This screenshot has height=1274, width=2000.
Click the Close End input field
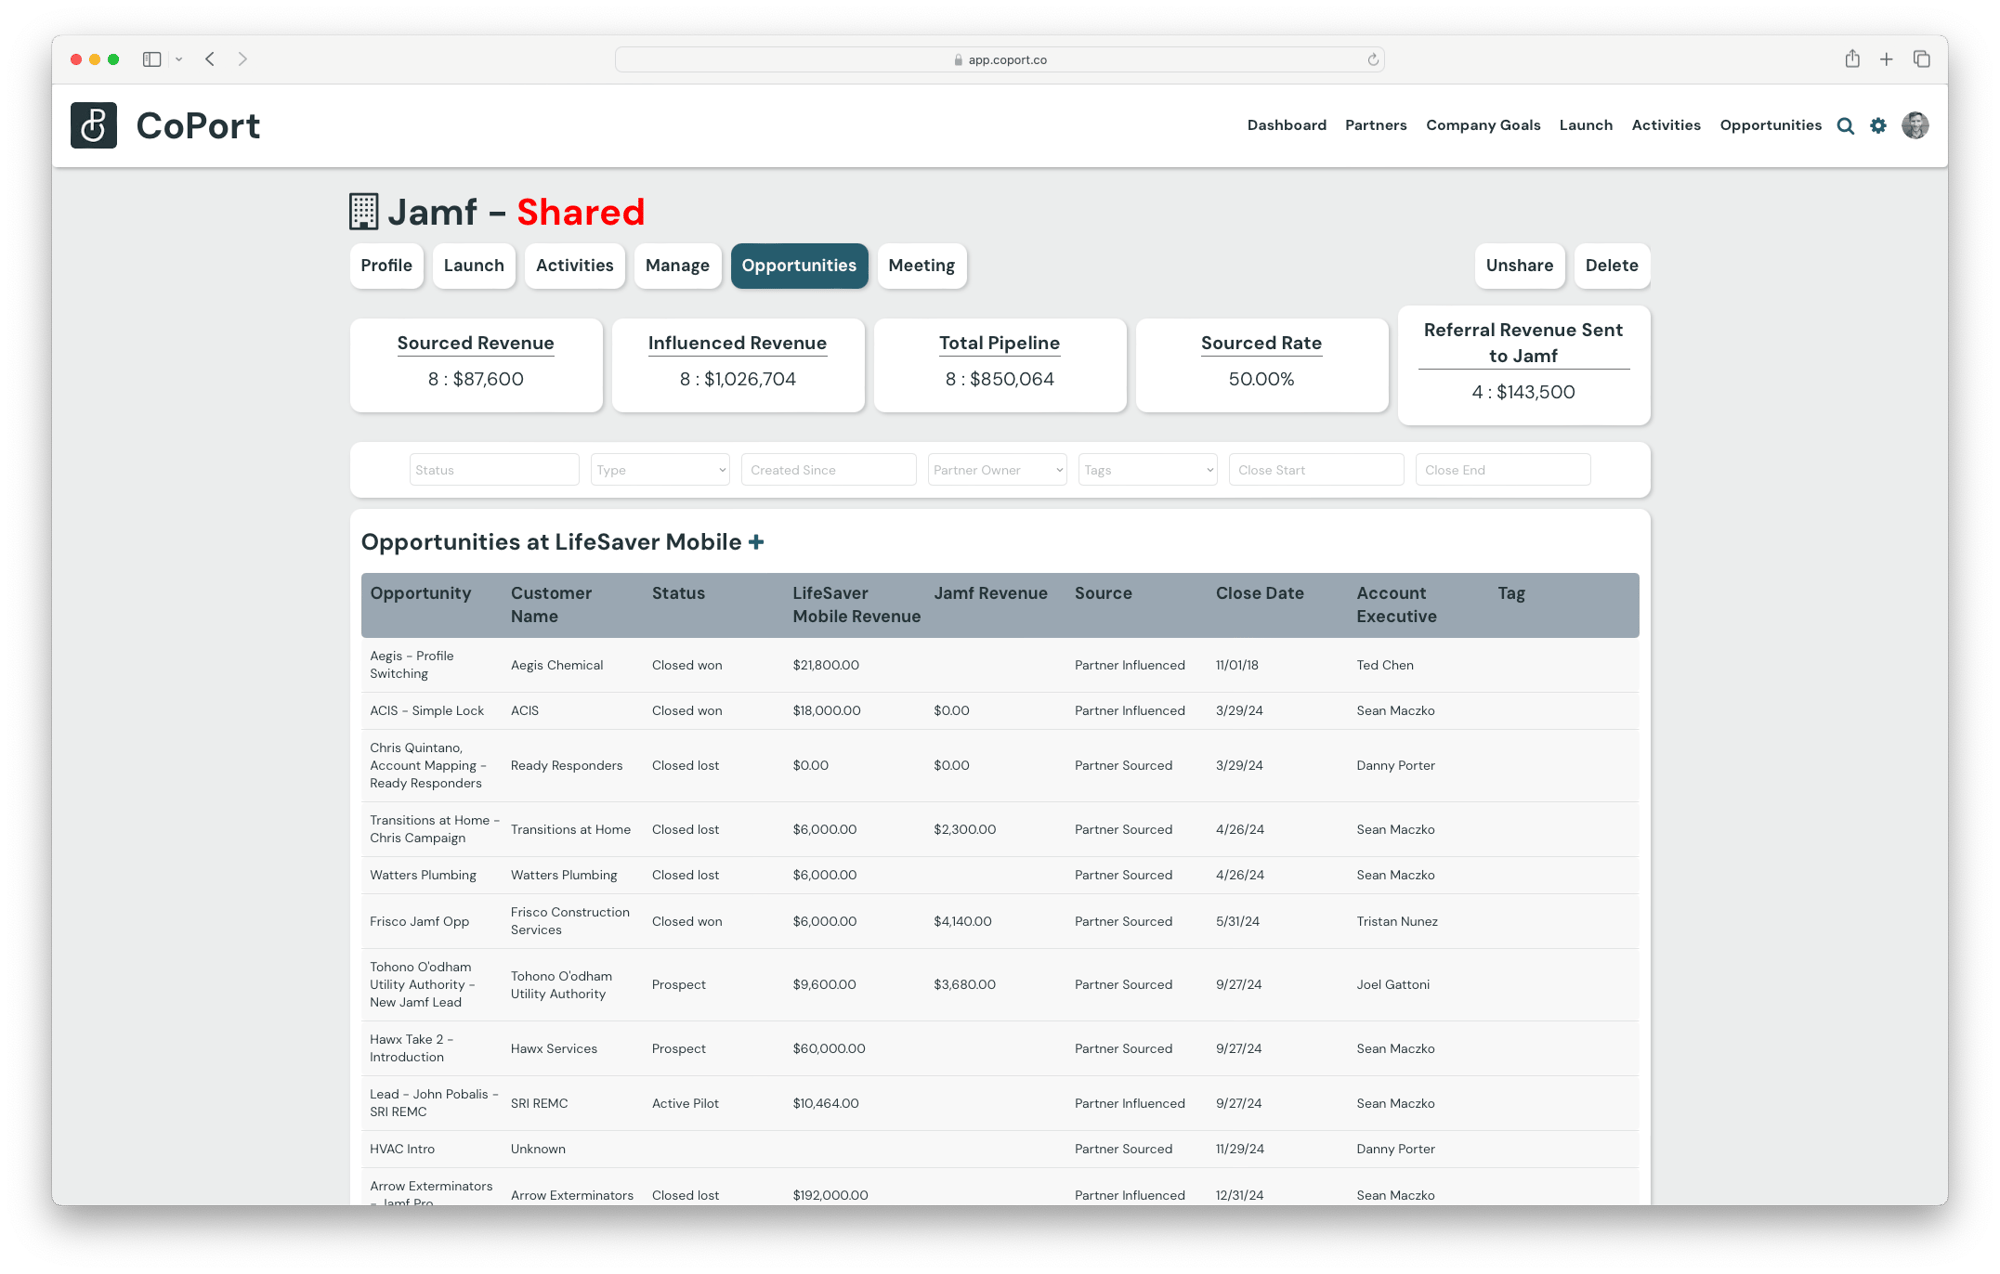point(1501,469)
